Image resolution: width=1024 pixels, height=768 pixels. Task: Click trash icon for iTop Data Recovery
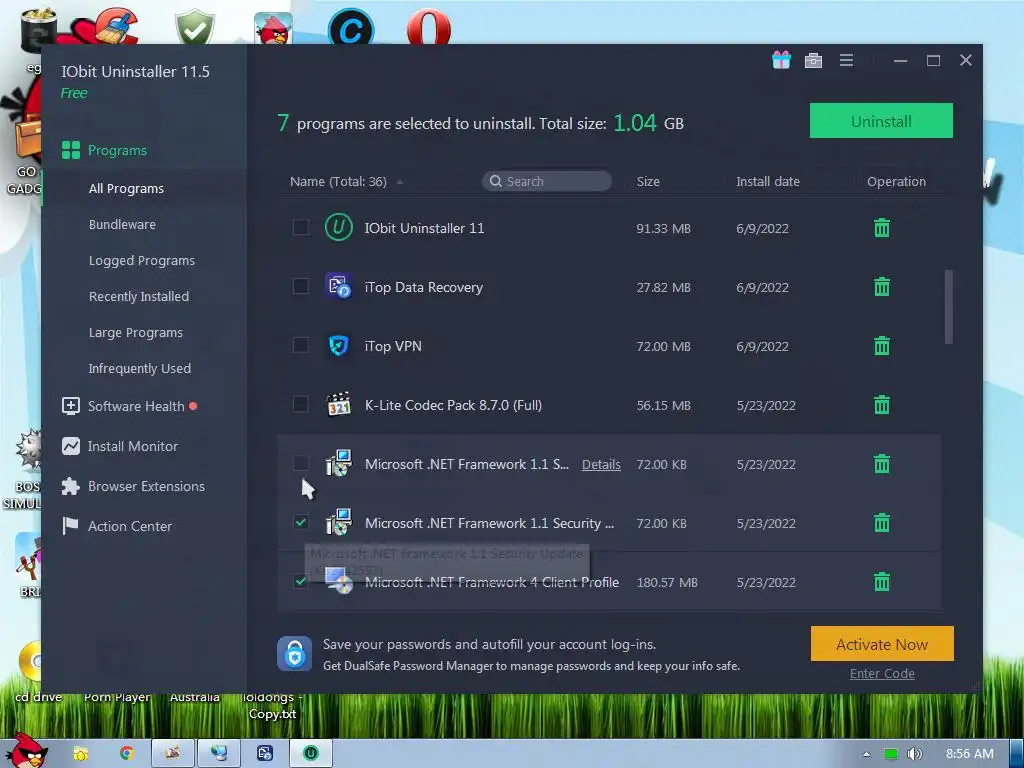pyautogui.click(x=882, y=287)
